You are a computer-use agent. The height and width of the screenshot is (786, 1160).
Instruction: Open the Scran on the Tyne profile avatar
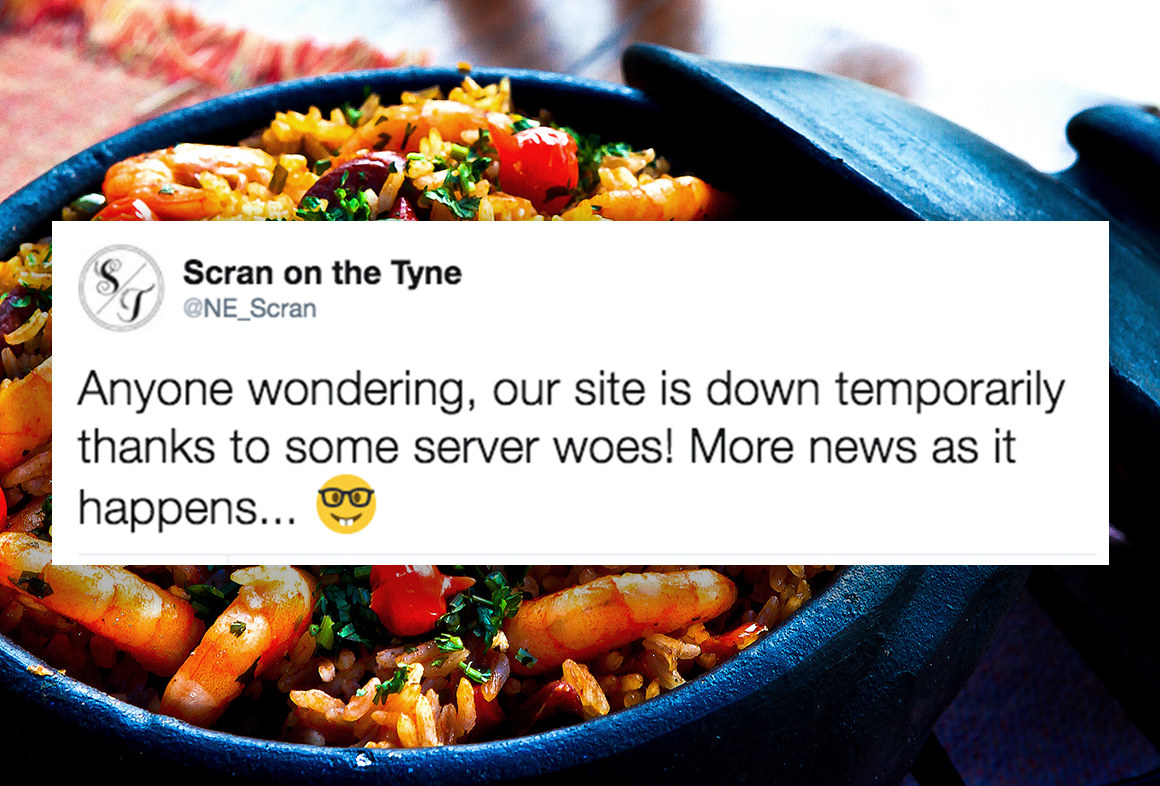[x=121, y=288]
